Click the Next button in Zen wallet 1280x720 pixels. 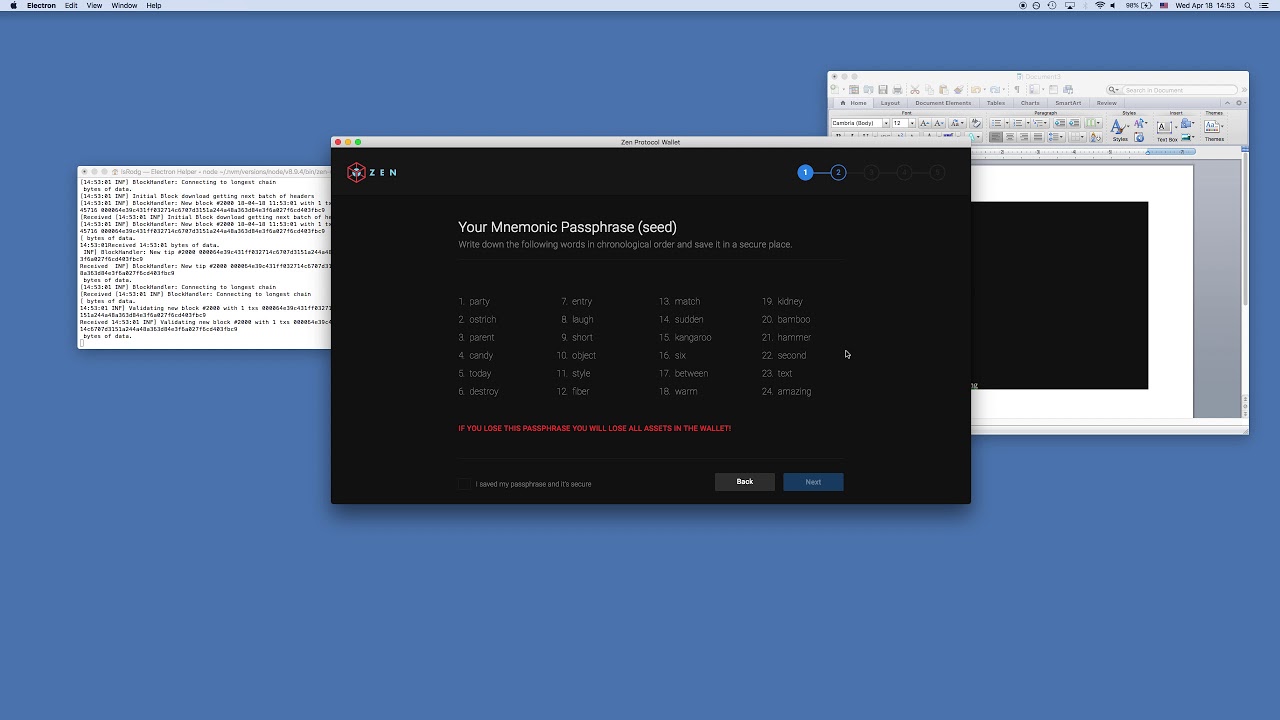[813, 482]
